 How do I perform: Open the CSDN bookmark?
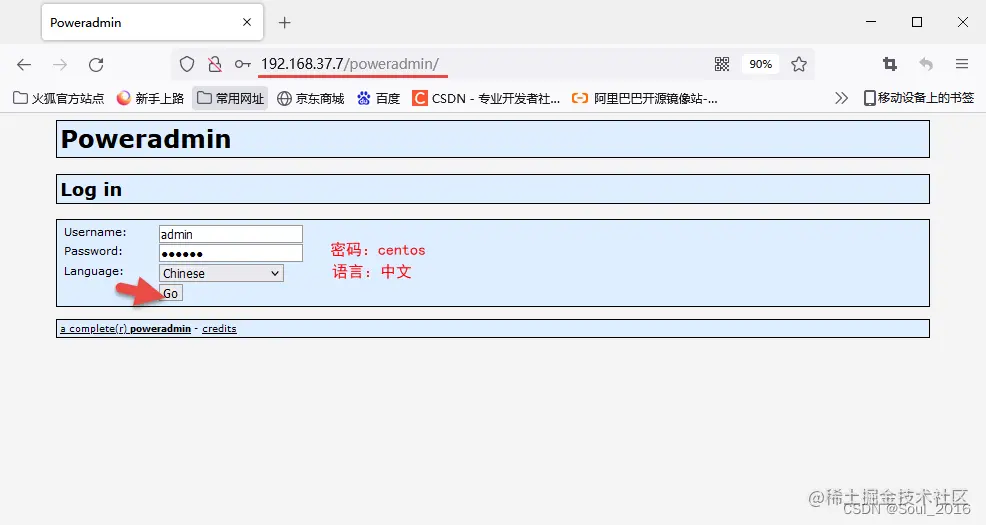(485, 98)
